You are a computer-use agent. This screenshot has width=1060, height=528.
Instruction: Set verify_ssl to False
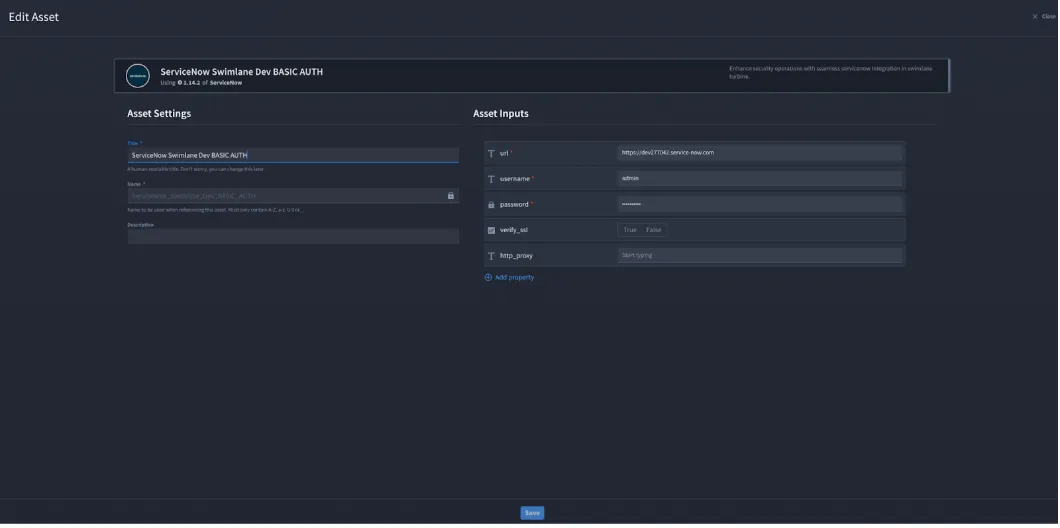(654, 231)
